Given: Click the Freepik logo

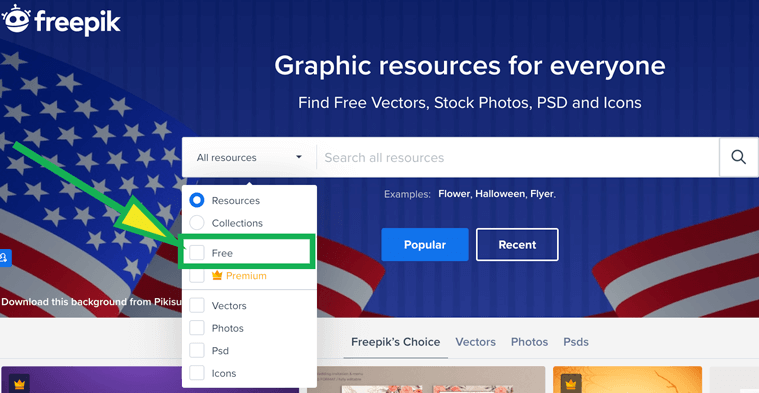Looking at the screenshot, I should 61,20.
